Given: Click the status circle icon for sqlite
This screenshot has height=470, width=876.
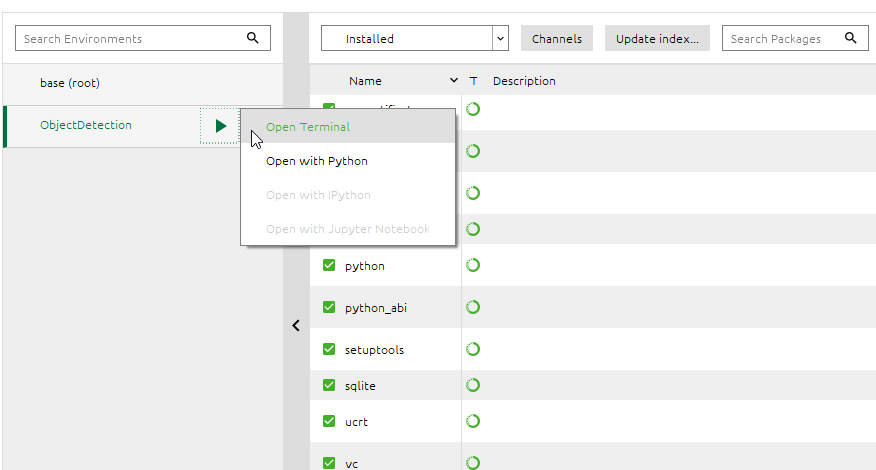Looking at the screenshot, I should [x=473, y=385].
